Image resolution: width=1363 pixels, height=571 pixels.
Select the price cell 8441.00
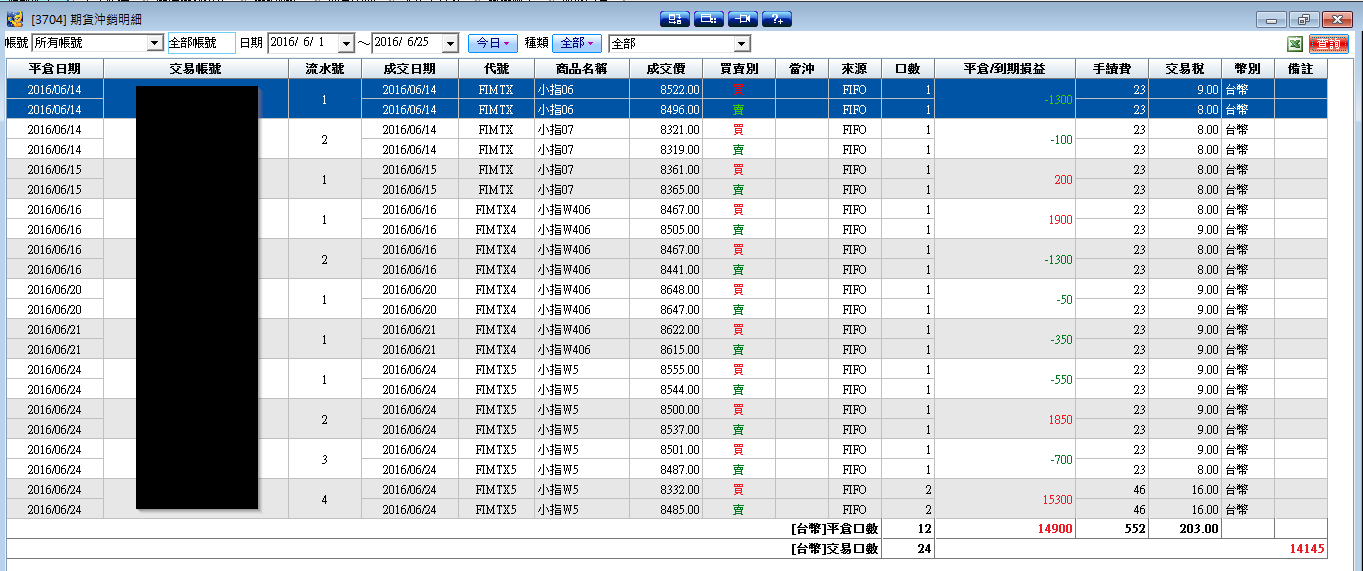pyautogui.click(x=667, y=269)
